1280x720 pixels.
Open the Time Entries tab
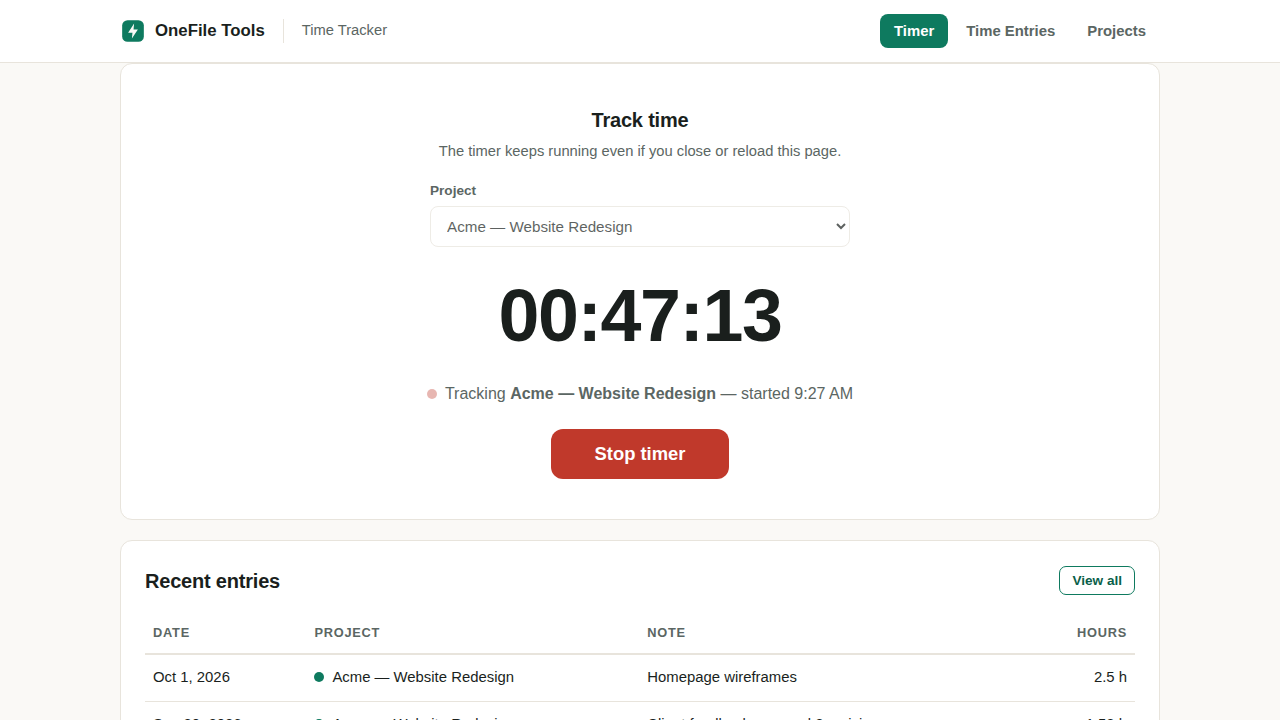pyautogui.click(x=1010, y=31)
